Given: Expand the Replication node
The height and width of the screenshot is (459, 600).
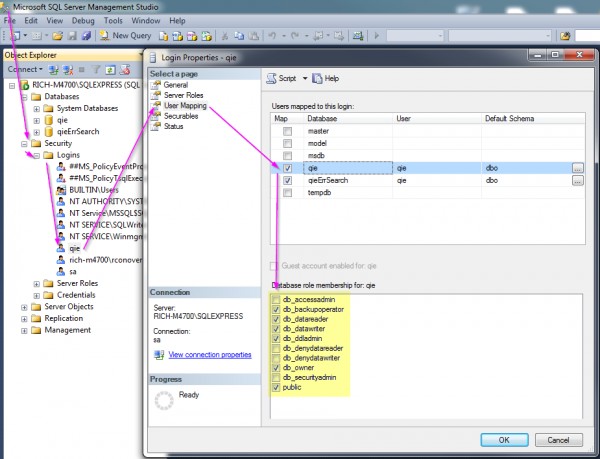Looking at the screenshot, I should [24, 319].
